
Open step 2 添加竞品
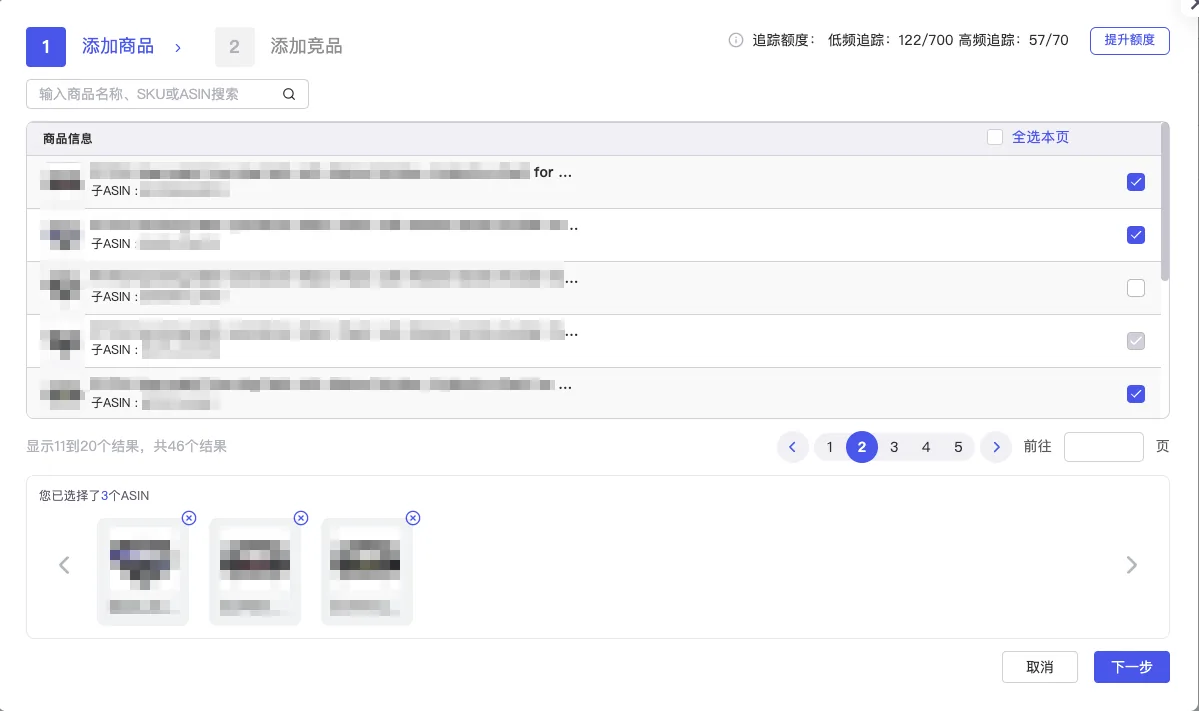[278, 47]
